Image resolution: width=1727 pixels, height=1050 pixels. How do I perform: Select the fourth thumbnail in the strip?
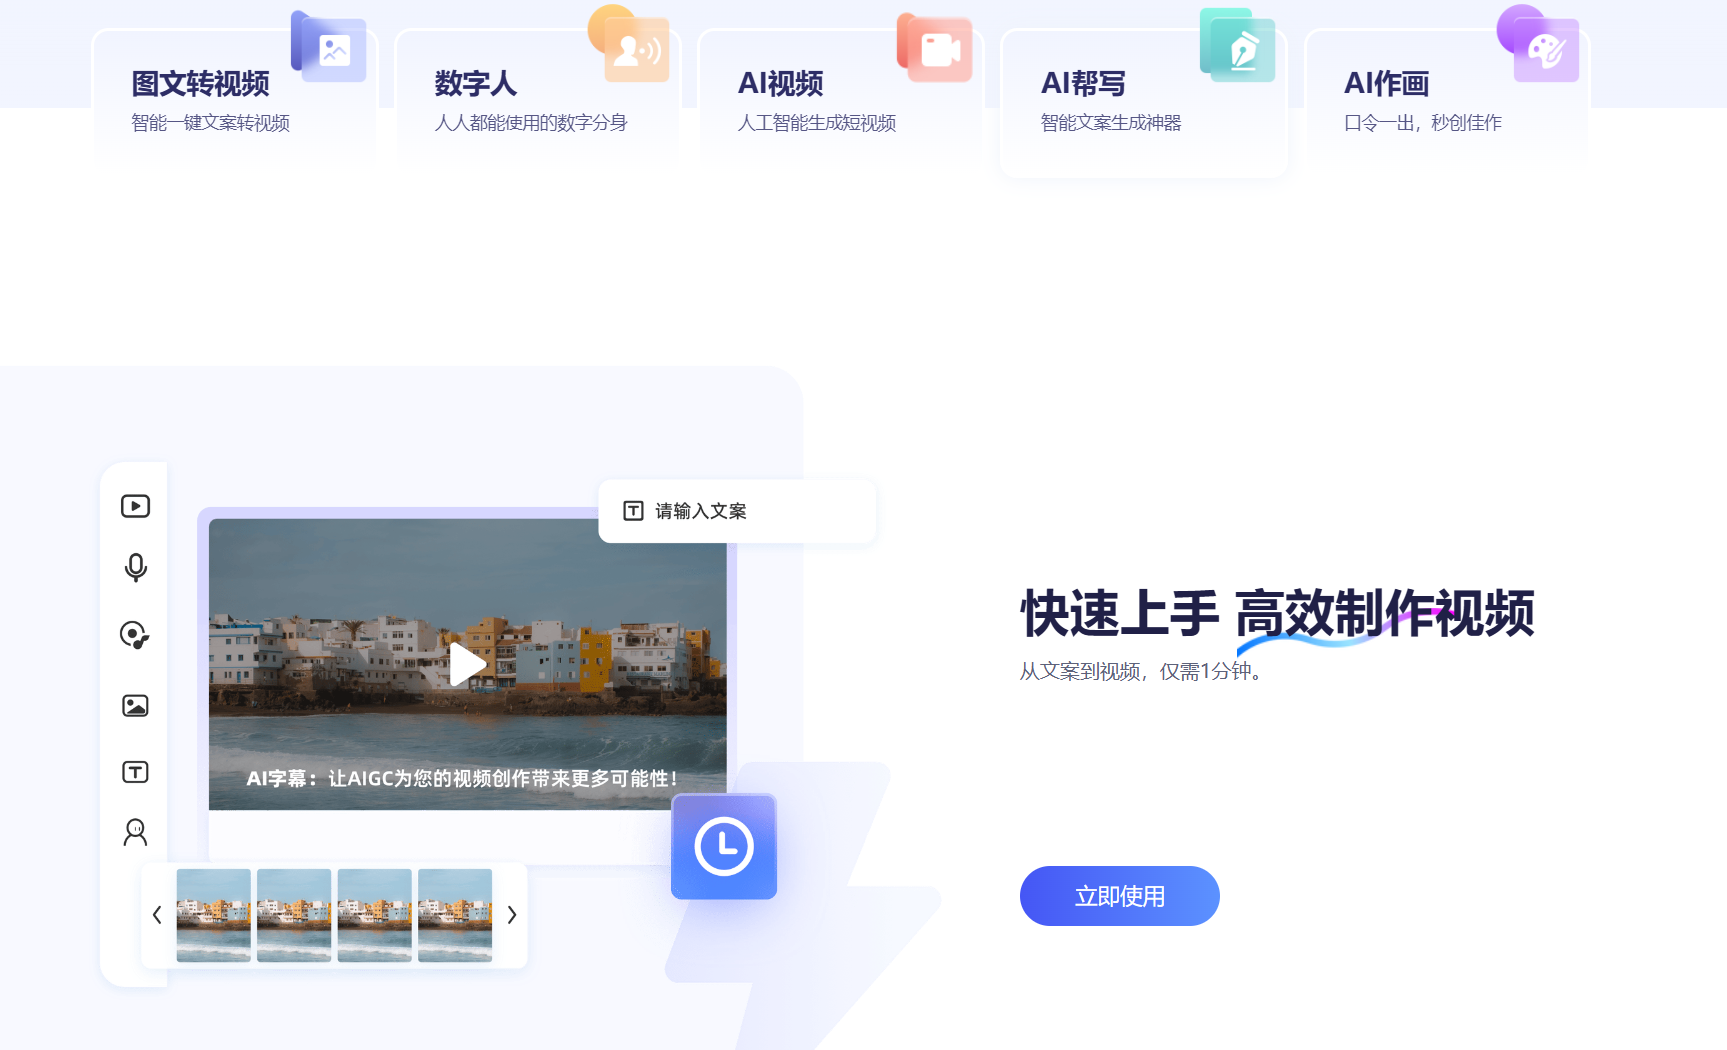click(455, 915)
